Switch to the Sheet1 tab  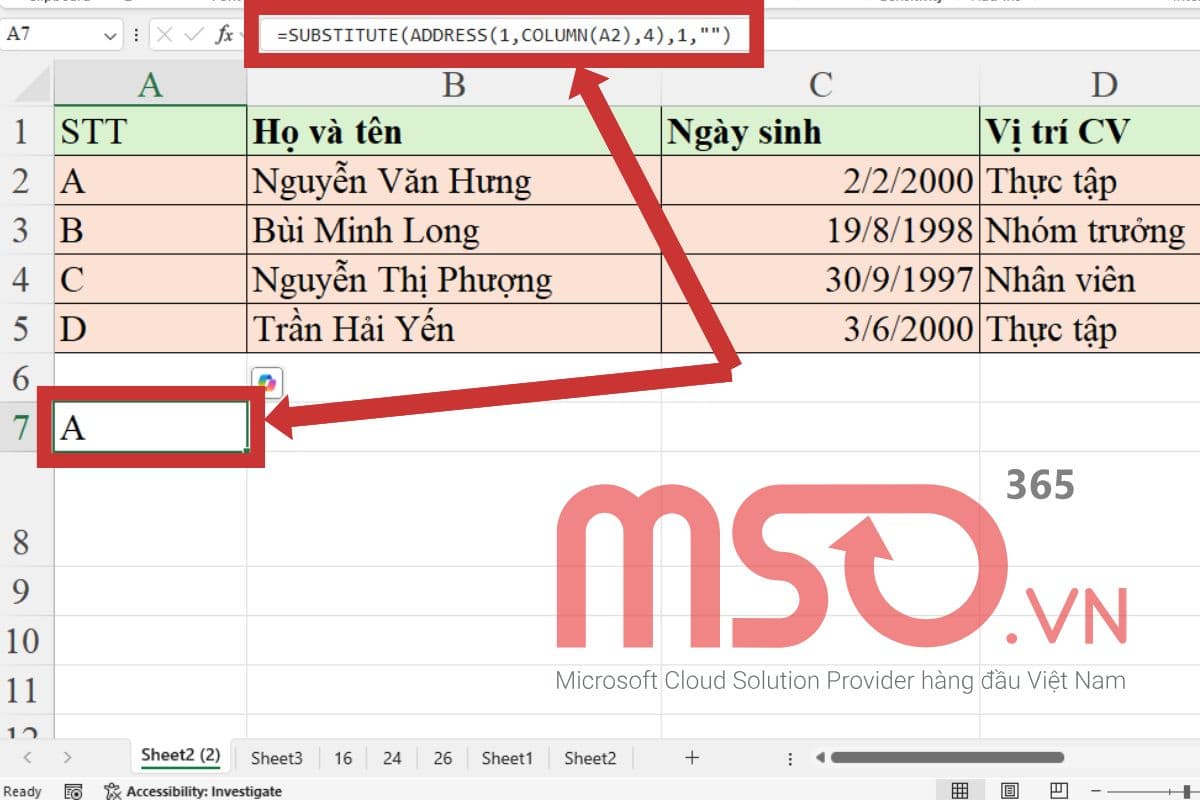[x=507, y=758]
